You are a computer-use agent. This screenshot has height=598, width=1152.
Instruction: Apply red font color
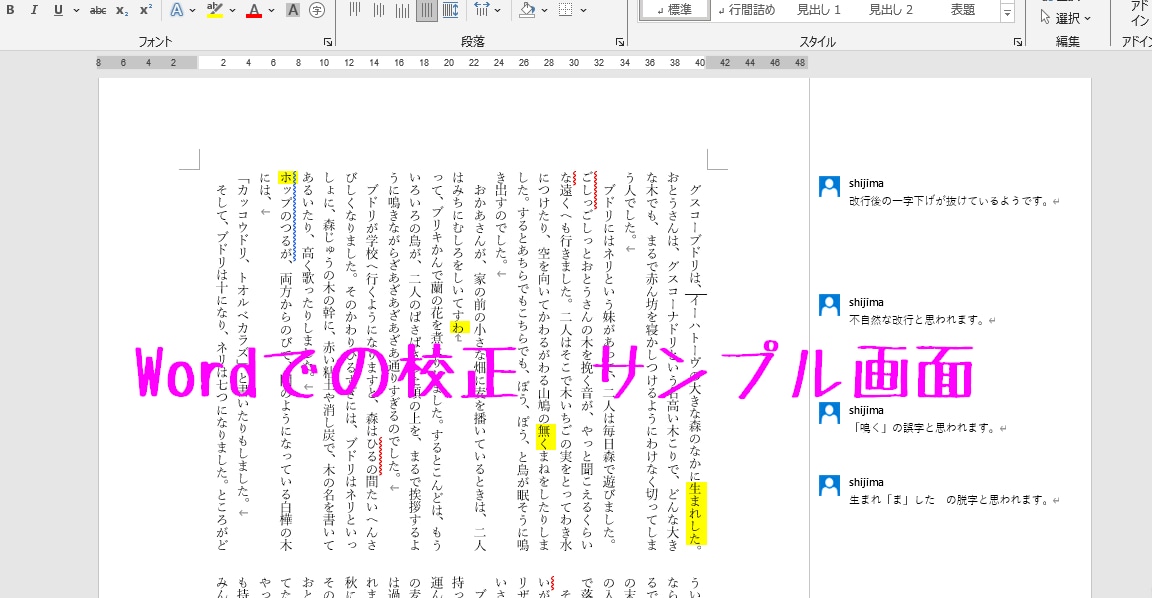254,10
